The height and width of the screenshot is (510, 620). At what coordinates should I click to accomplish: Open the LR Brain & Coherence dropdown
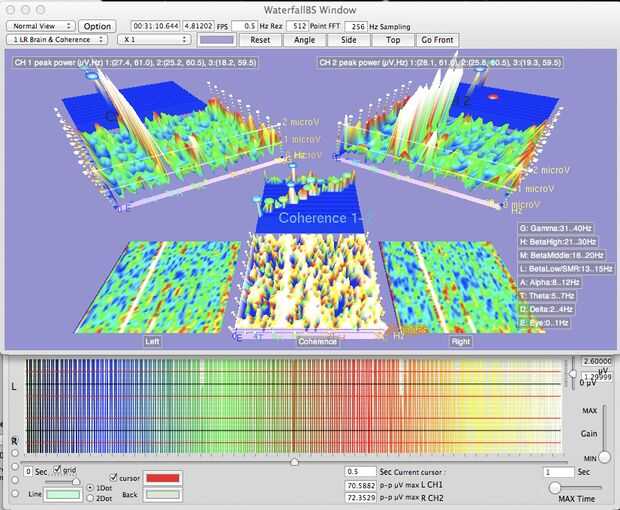(x=57, y=40)
